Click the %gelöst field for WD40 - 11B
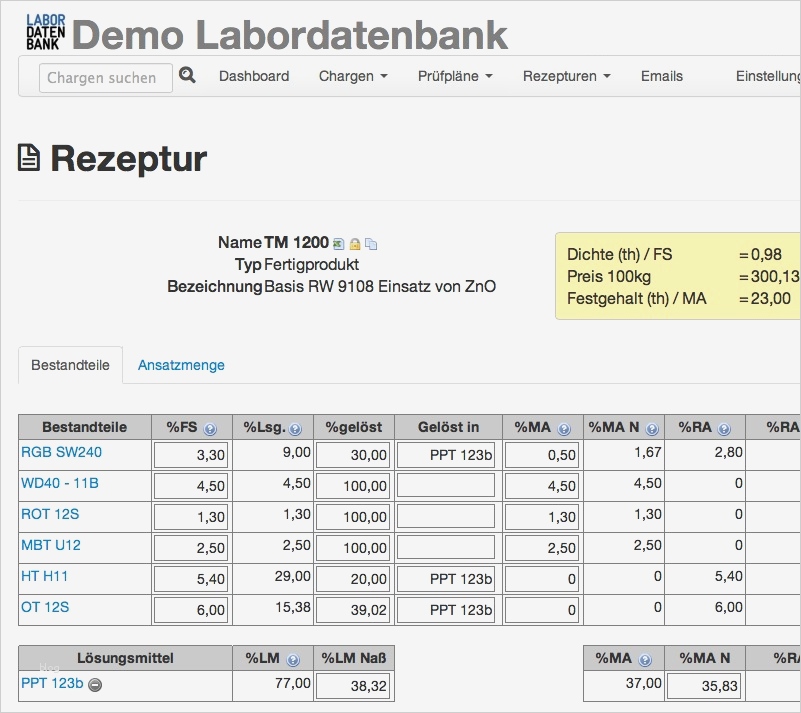Viewport: 801px width, 713px height. [353, 486]
